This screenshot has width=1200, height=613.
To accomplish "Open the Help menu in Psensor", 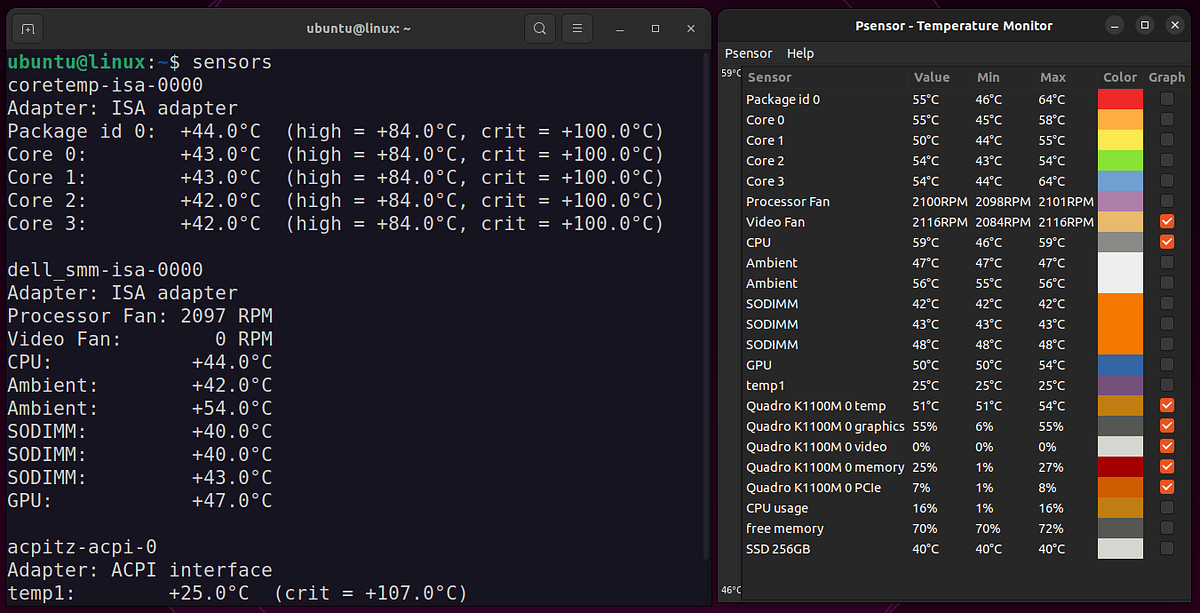I will (800, 53).
